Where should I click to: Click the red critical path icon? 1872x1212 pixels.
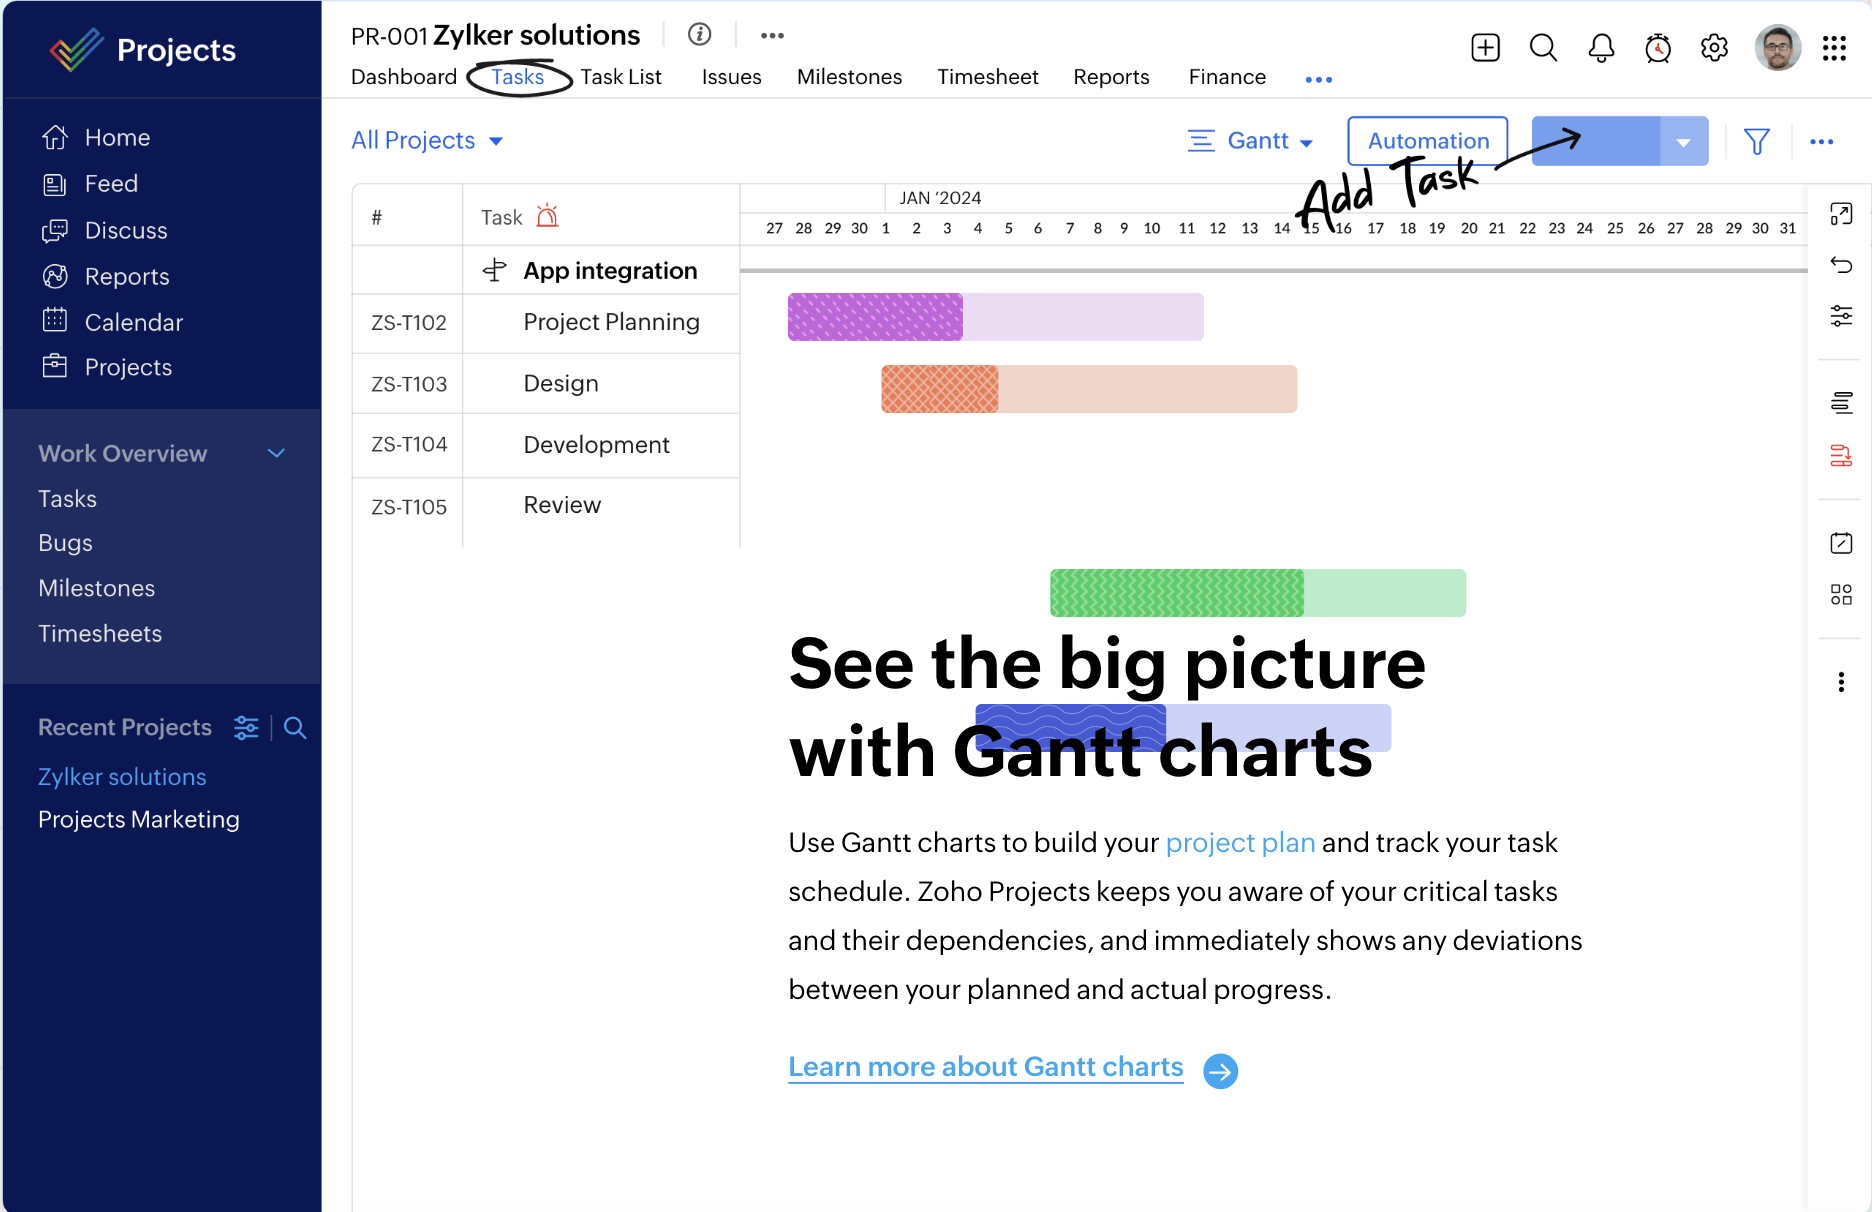(x=1841, y=456)
